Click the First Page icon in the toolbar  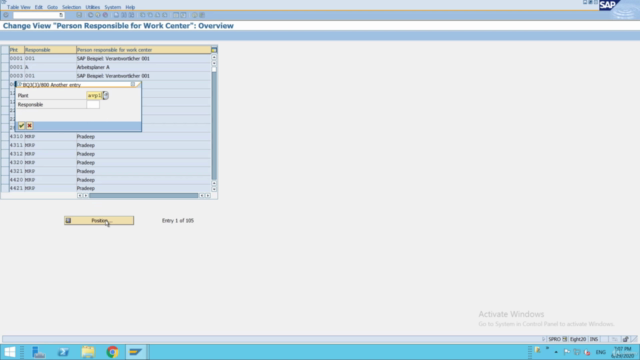coord(142,15)
